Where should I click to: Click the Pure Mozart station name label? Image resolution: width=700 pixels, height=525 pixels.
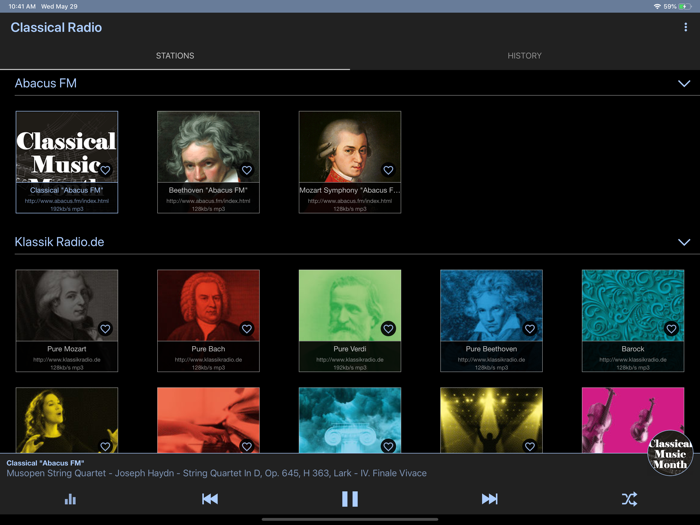67,349
